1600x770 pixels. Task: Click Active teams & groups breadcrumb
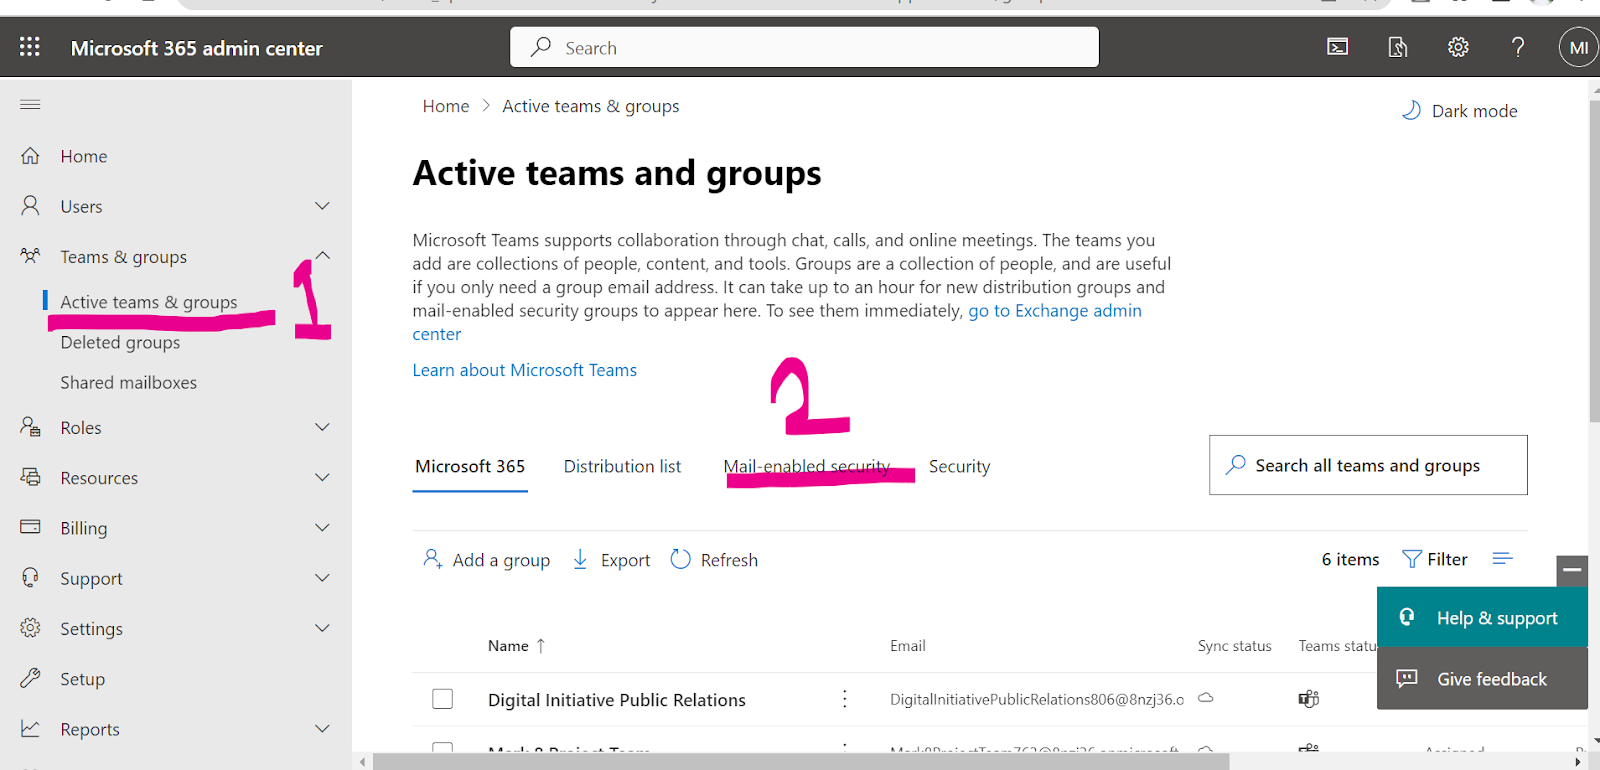590,106
